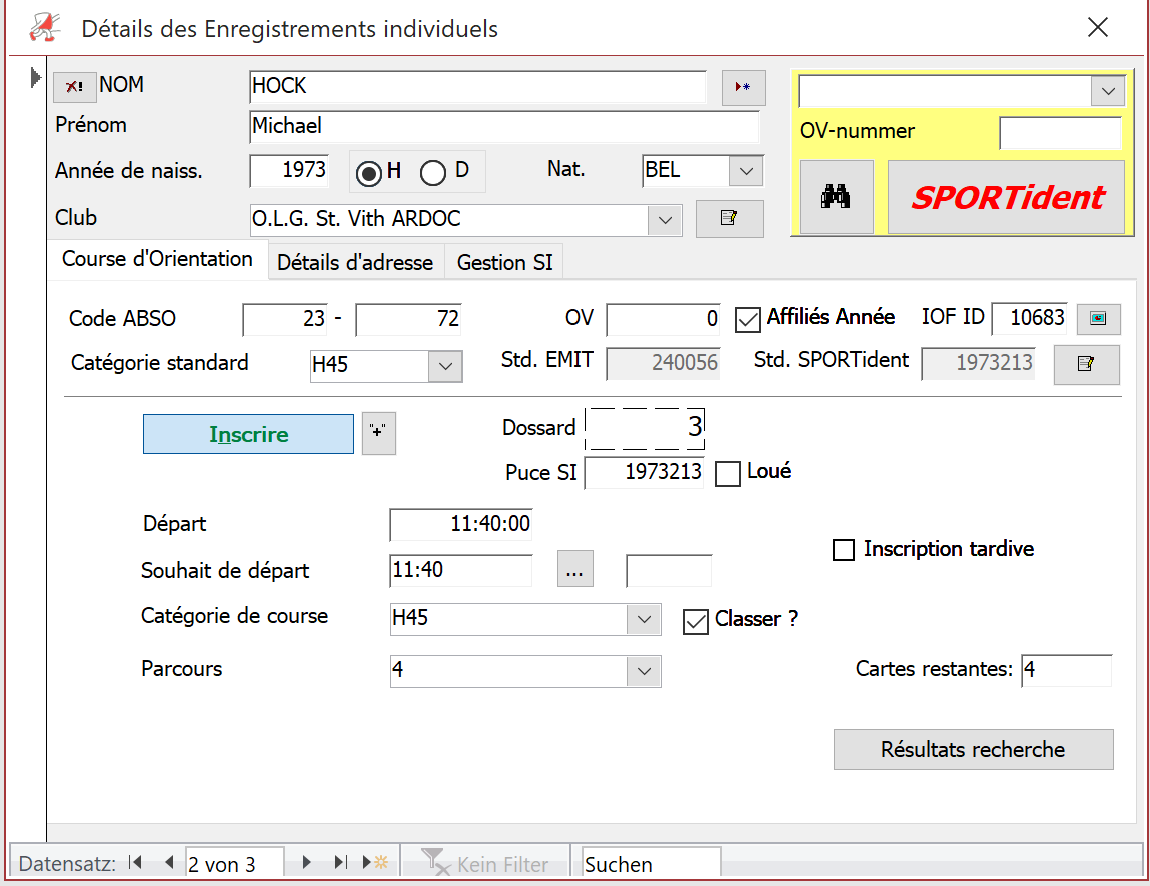The width and height of the screenshot is (1150, 886).
Task: Enable Inscription tardive checkbox
Action: [x=844, y=549]
